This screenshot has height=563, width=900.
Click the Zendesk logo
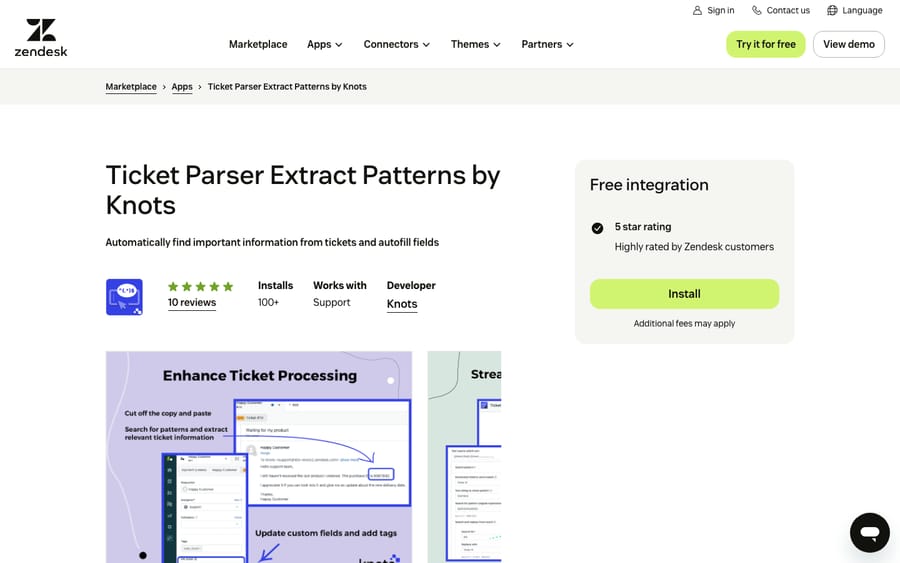tap(41, 38)
